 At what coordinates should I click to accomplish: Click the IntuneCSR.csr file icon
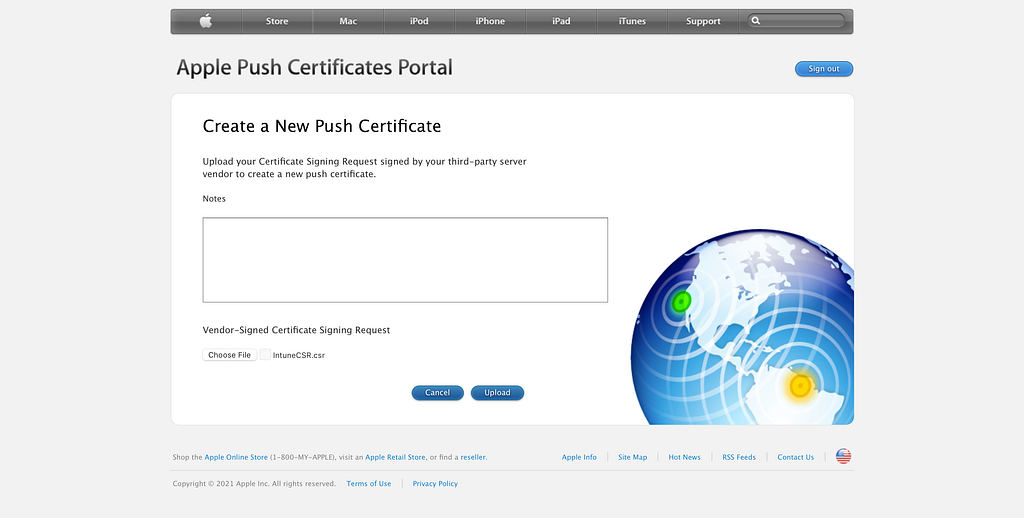(265, 355)
